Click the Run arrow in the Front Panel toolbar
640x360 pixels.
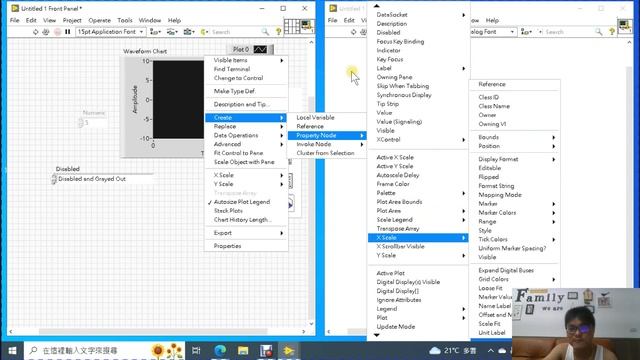[x=36, y=32]
